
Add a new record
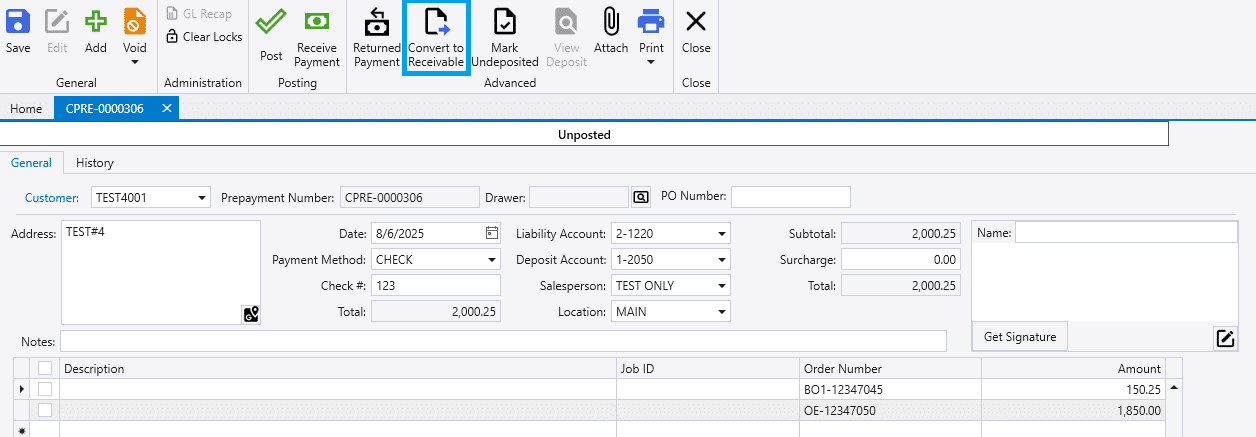[x=95, y=31]
